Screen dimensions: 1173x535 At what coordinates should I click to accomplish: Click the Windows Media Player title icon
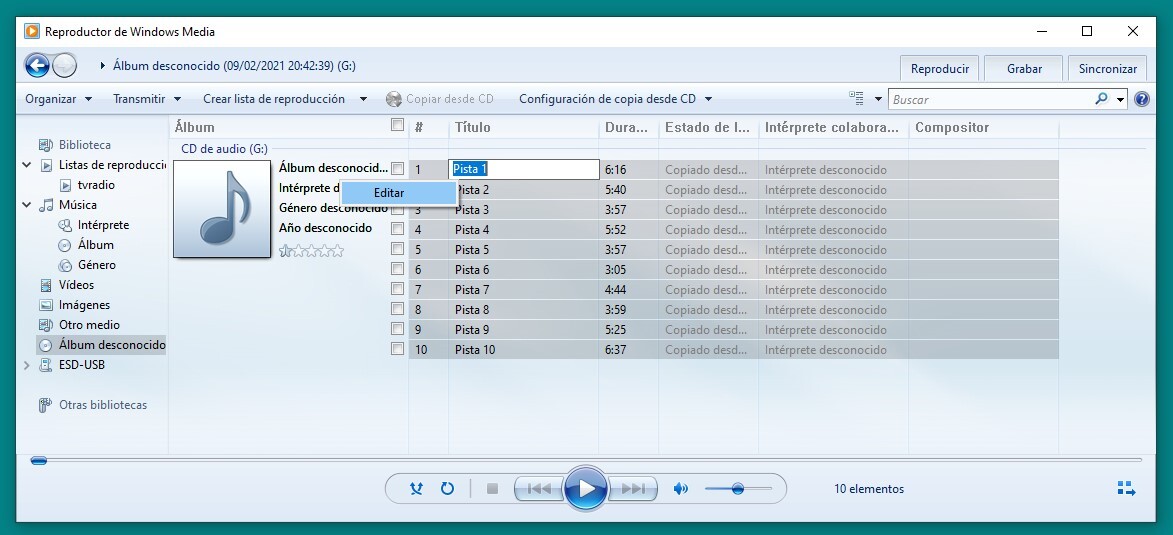(x=31, y=31)
